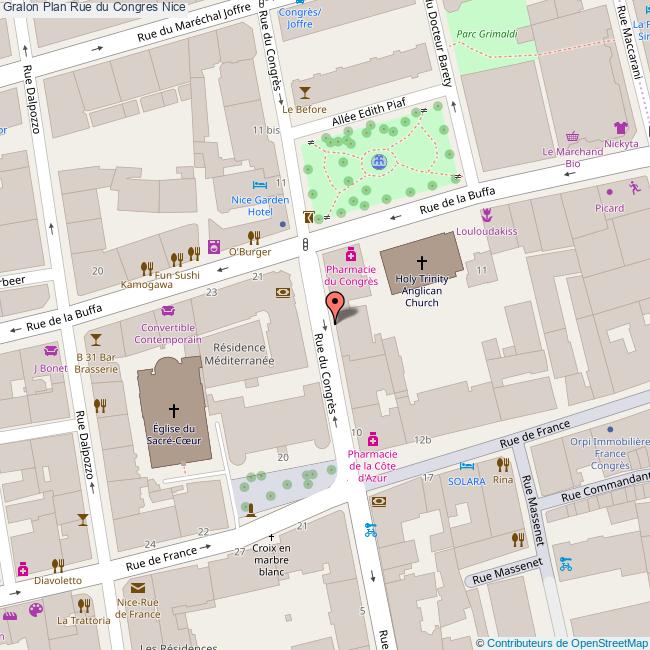Click the Croix en marbre blanc cross marker
This screenshot has height=650, width=650.
271,538
